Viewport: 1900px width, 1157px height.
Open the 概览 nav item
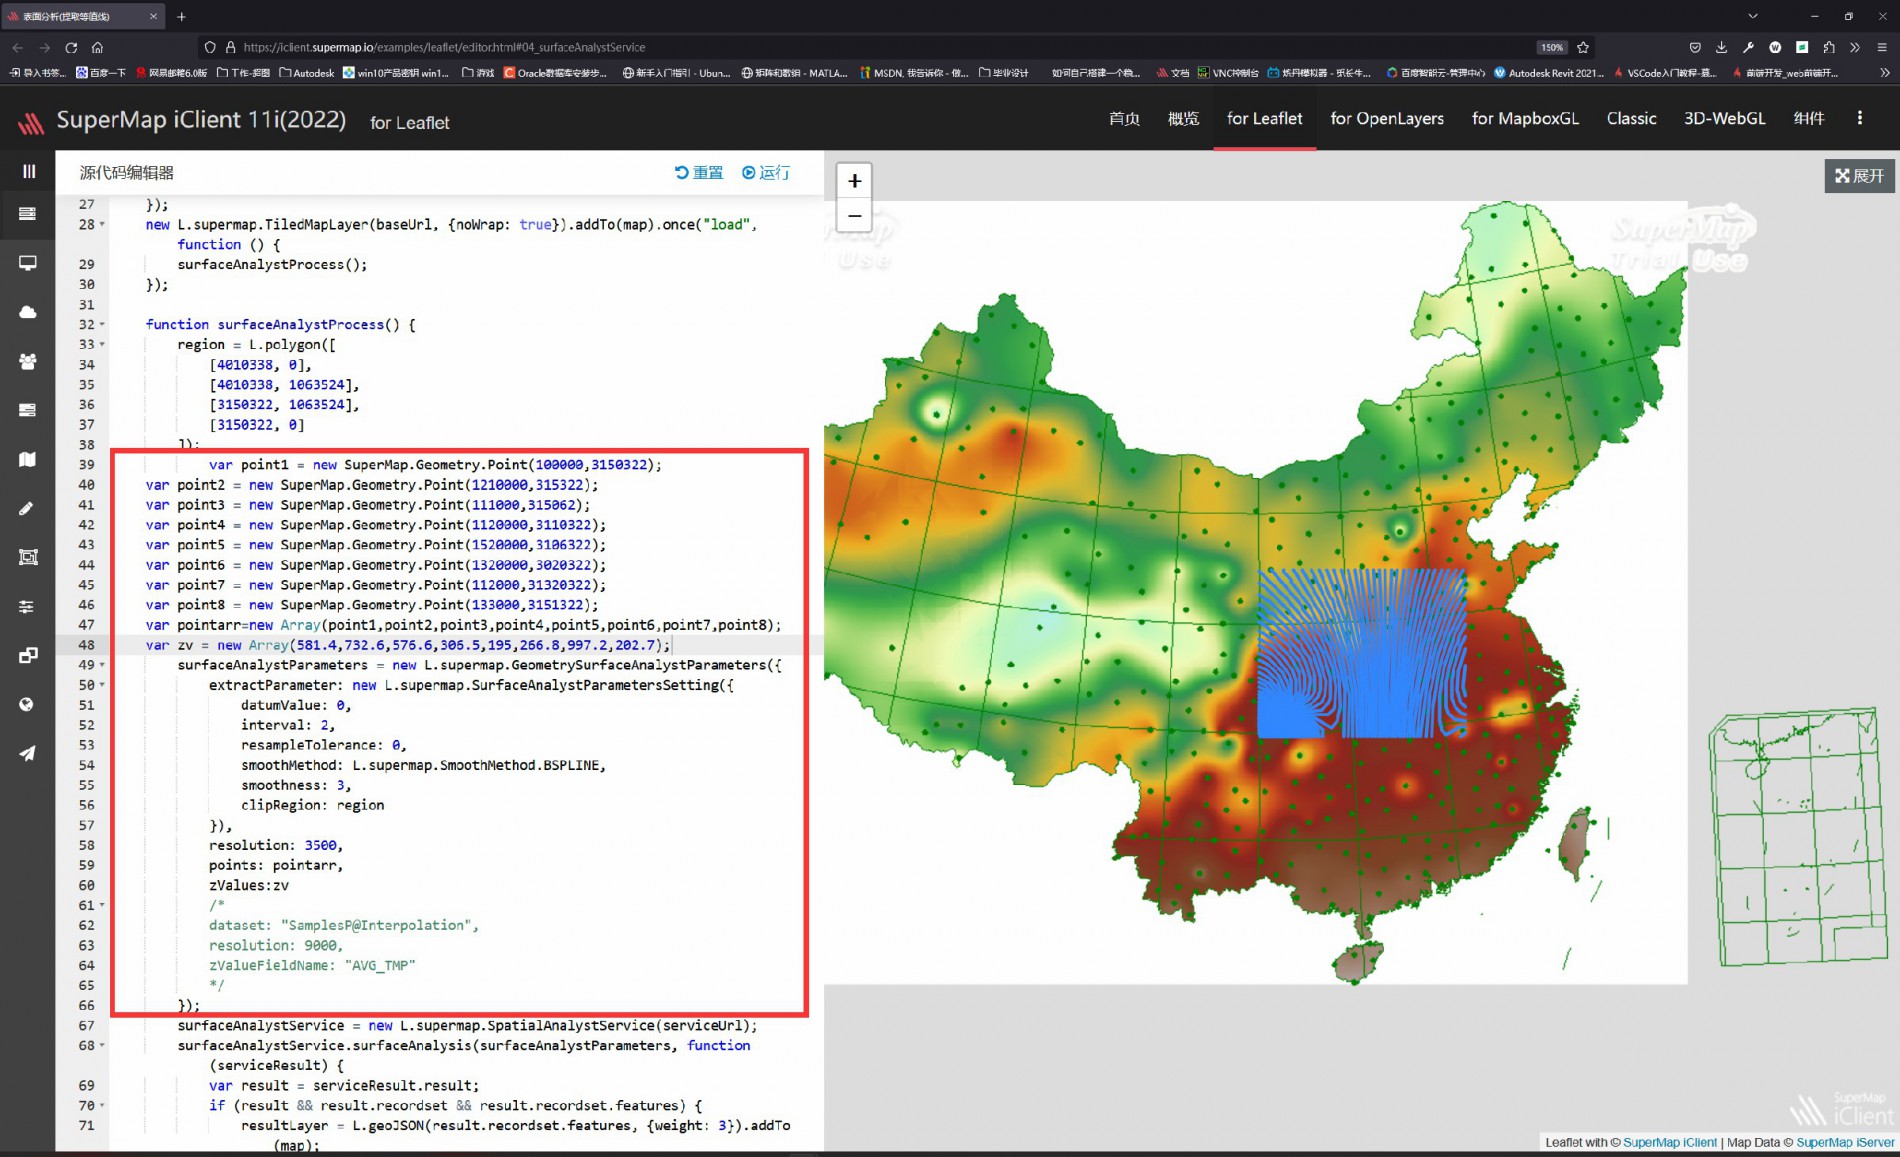(1183, 118)
